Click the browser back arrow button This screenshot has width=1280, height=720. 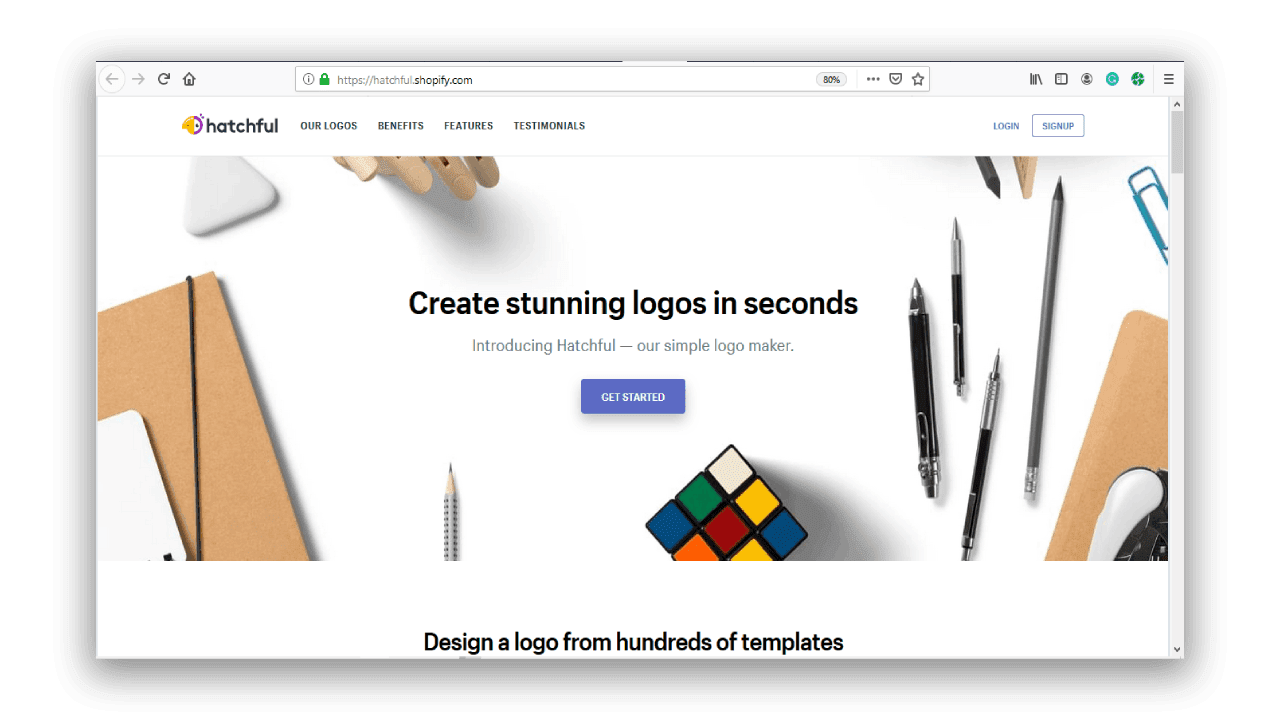pos(113,79)
